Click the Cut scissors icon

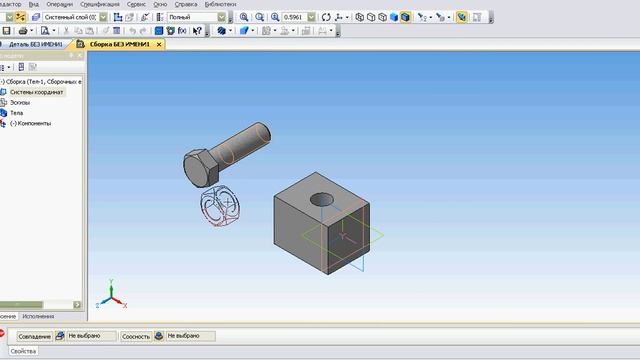tap(66, 31)
